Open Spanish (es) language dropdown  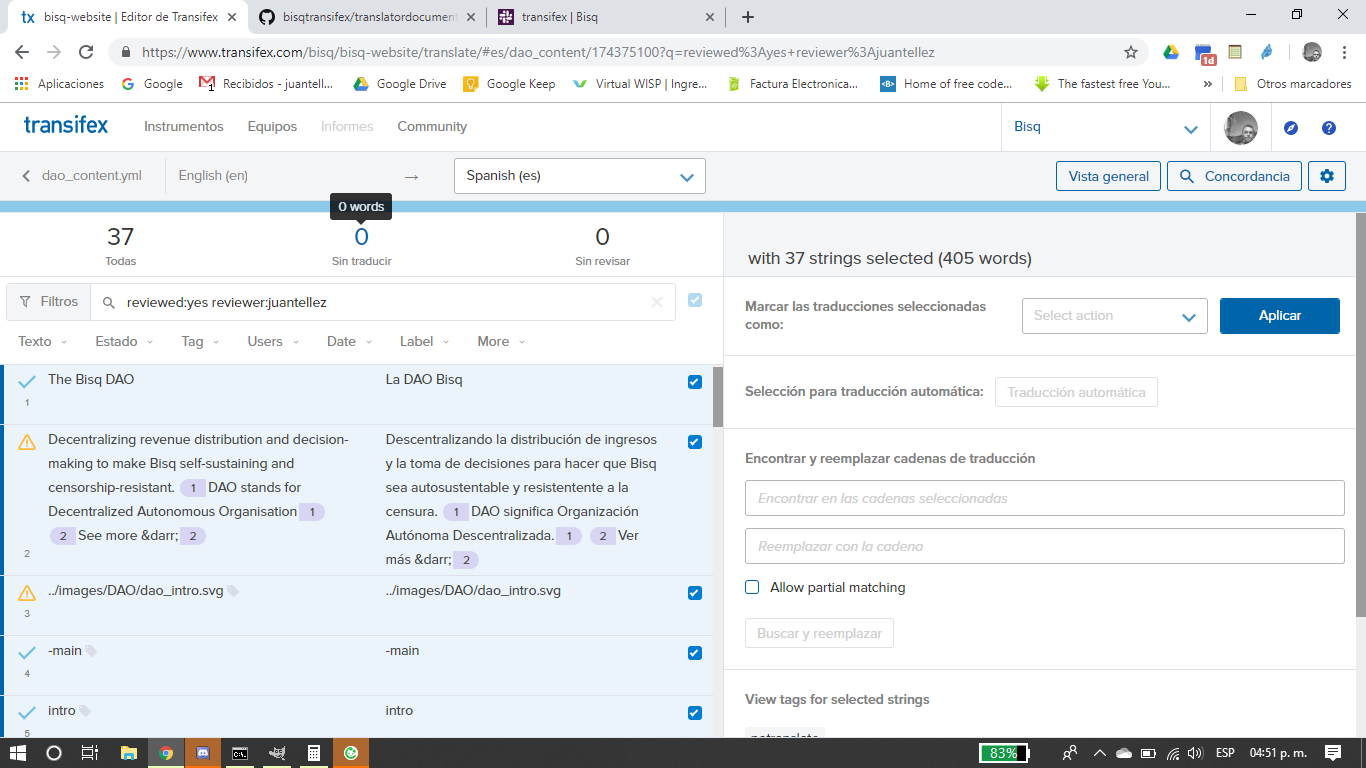580,176
